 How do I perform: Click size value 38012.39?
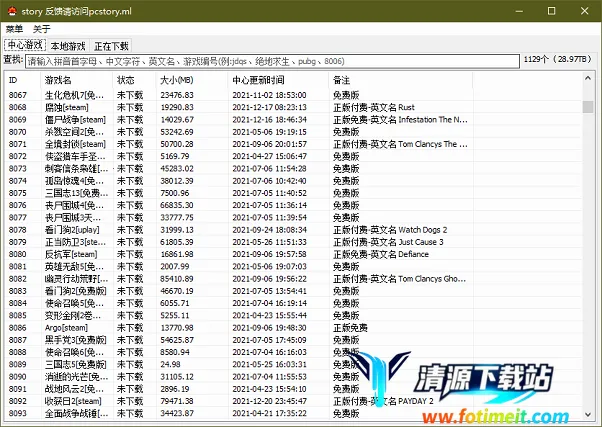tap(177, 181)
